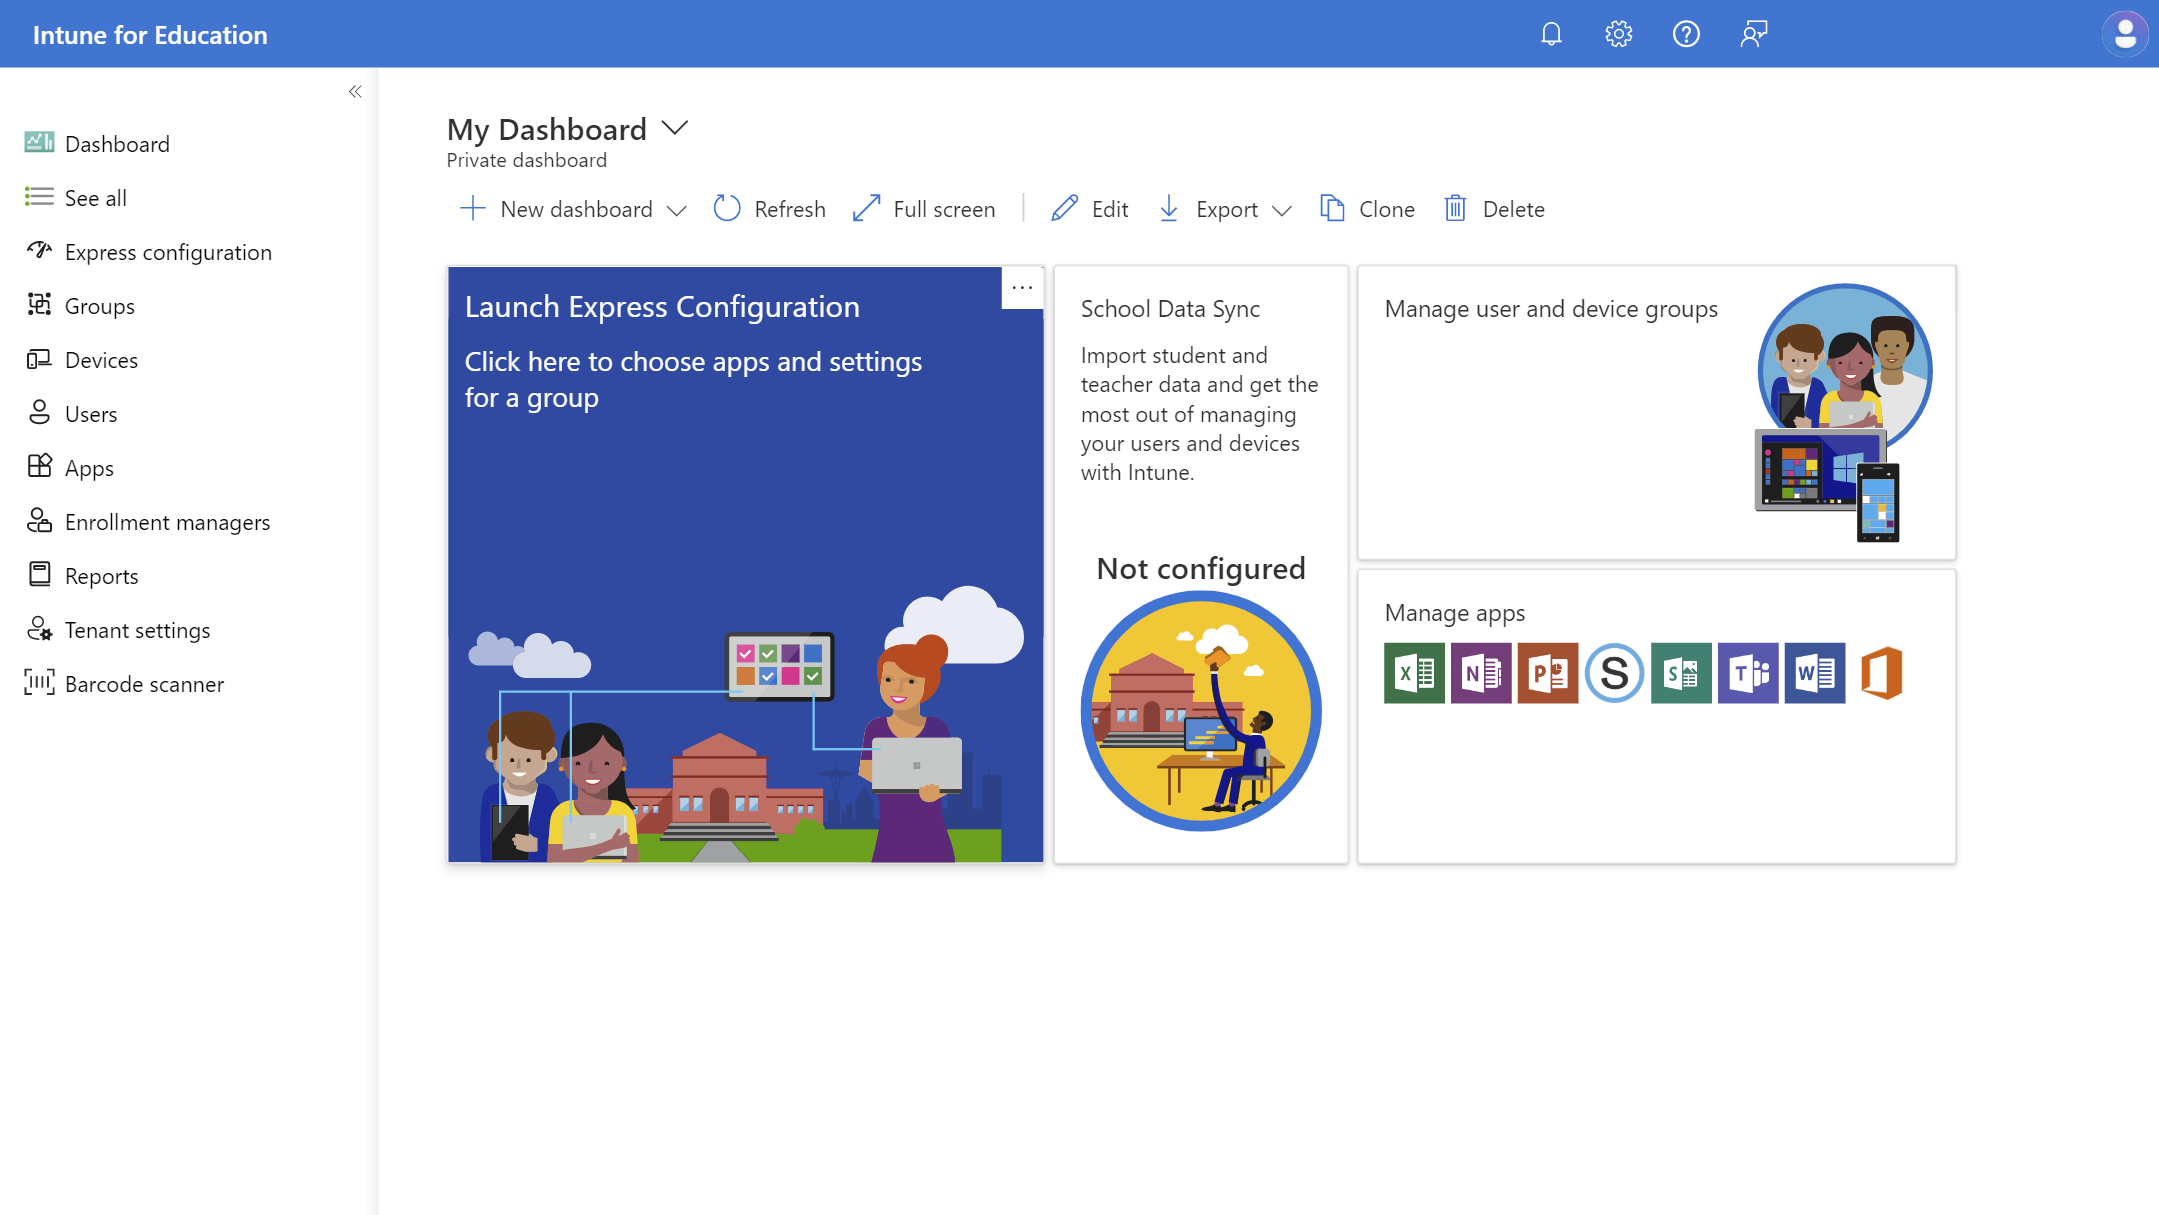Viewport: 2159px width, 1215px height.
Task: Expand the My Dashboard title dropdown
Action: (x=676, y=128)
